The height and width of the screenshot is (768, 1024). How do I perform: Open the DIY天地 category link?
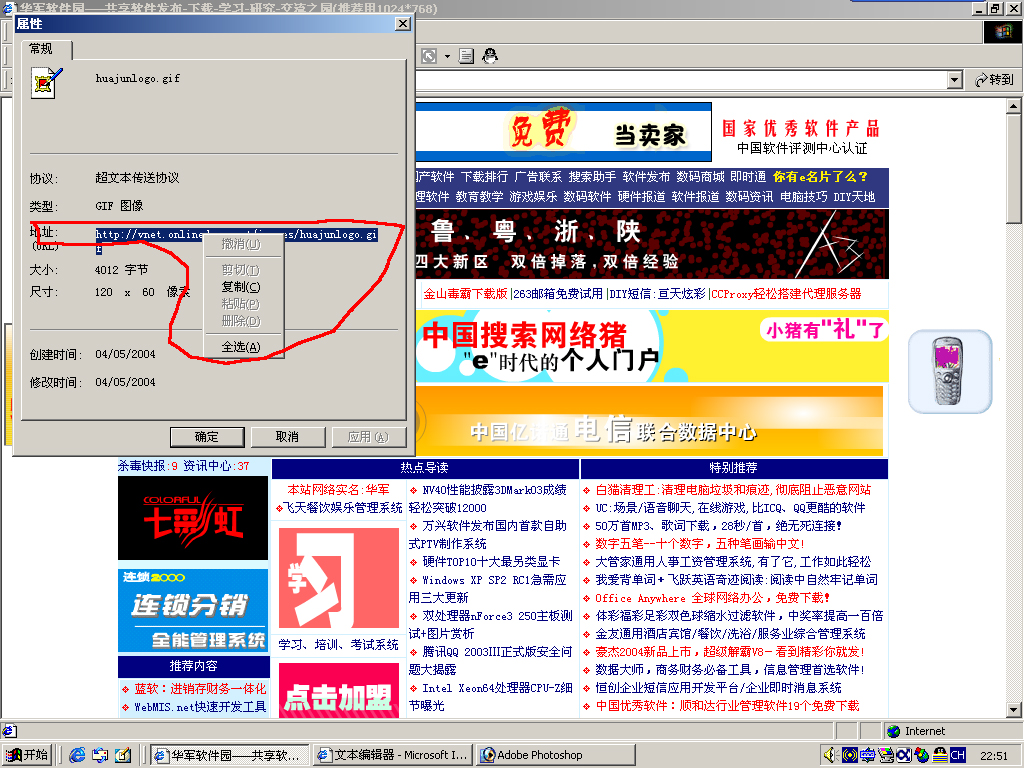pos(854,197)
